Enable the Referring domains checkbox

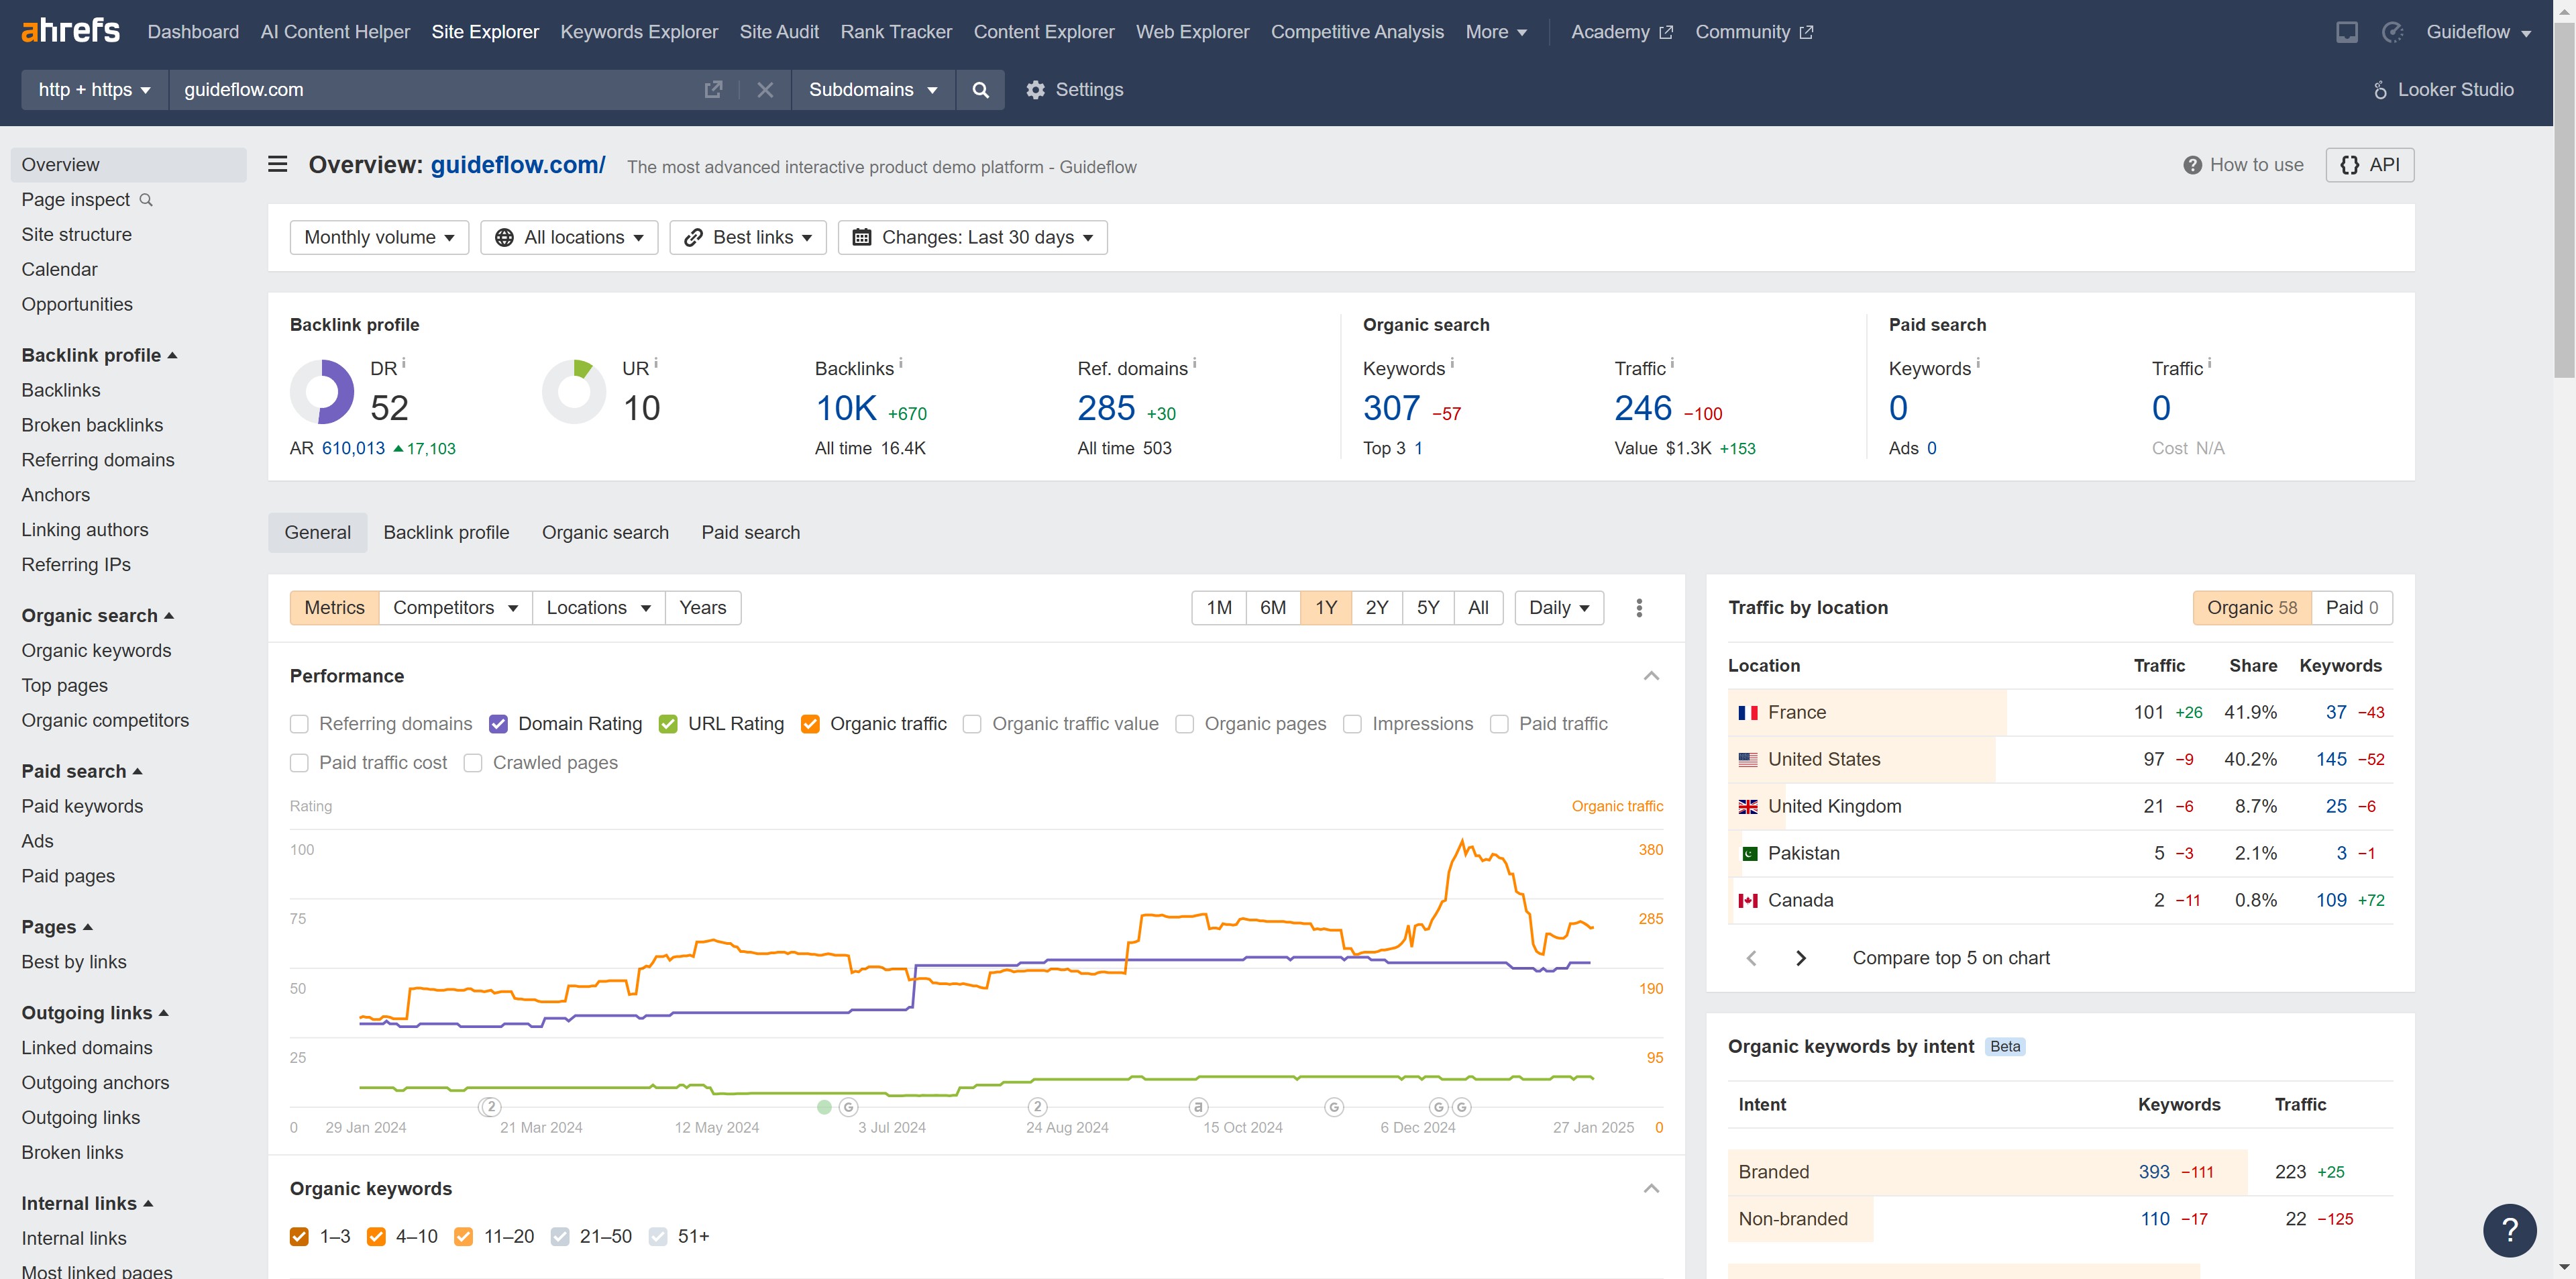coord(299,724)
